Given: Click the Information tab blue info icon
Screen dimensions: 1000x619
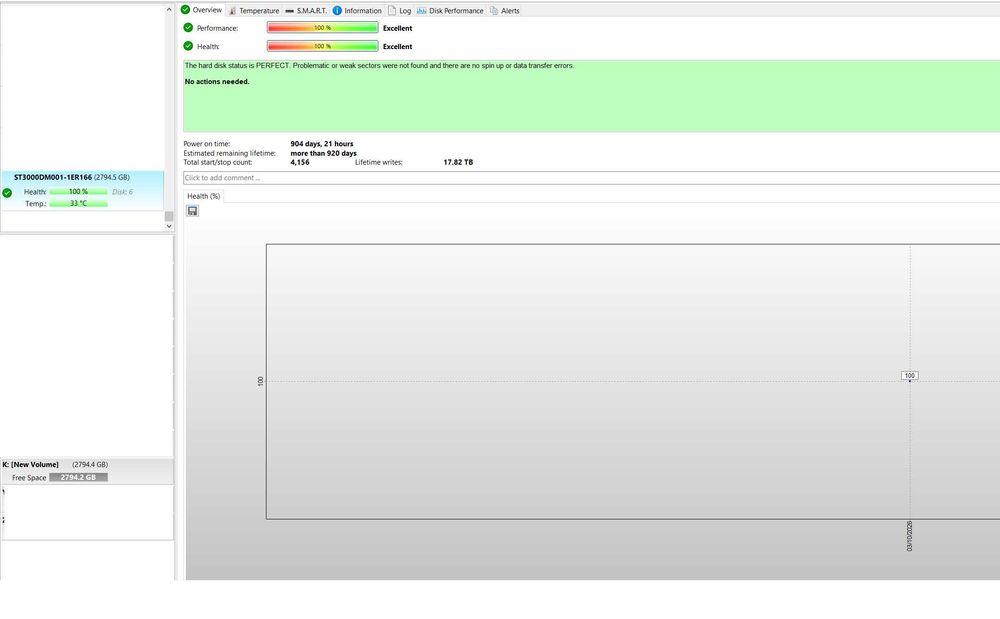Looking at the screenshot, I should [x=337, y=10].
